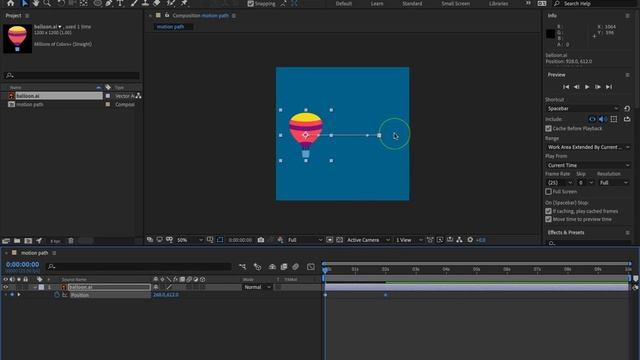Select the Eraser tool
This screenshot has width=640, height=360.
pos(157,3)
